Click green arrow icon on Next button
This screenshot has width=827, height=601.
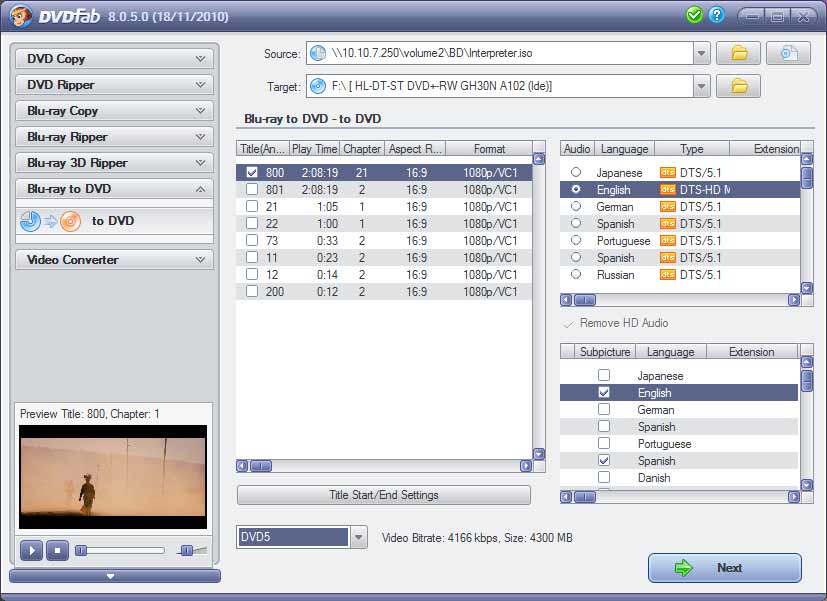click(x=684, y=568)
